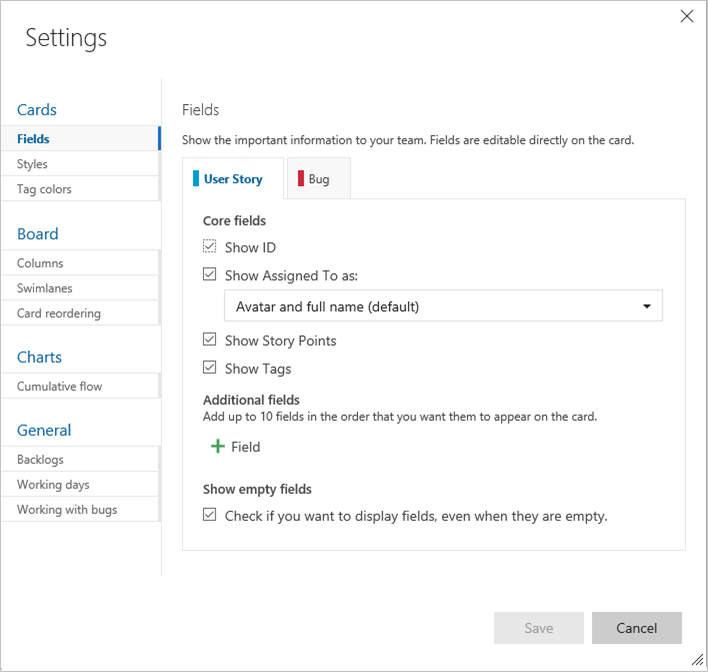Uncheck Show Assigned To as checkbox

coord(209,274)
